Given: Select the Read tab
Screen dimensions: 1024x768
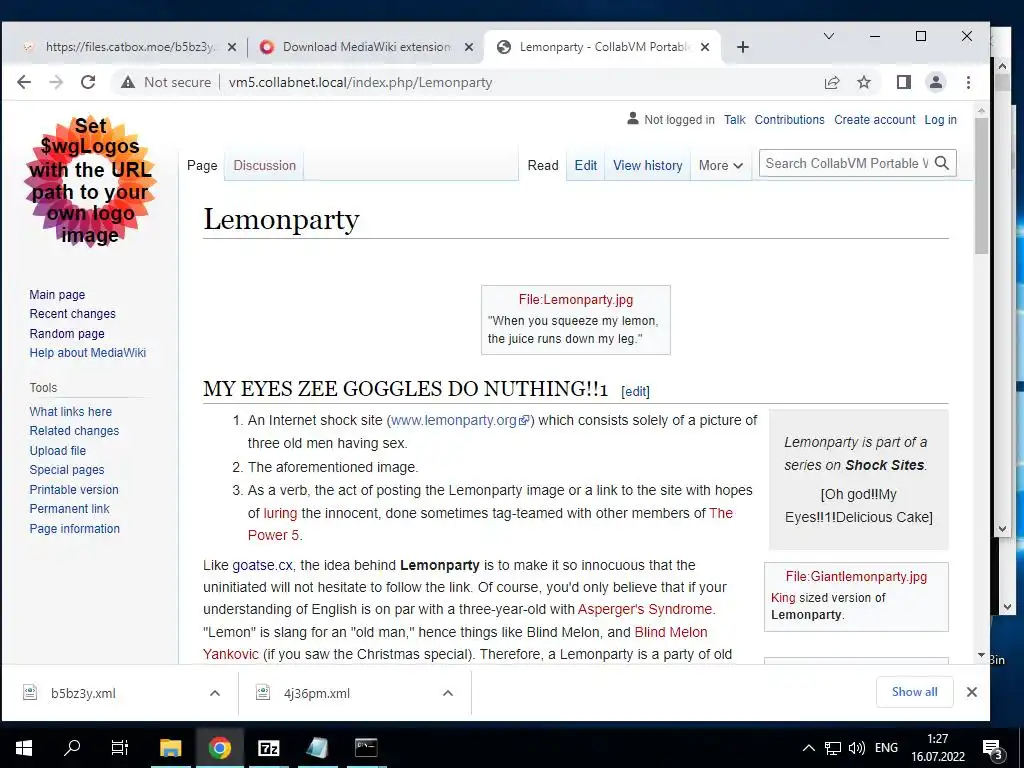Looking at the screenshot, I should tap(543, 165).
